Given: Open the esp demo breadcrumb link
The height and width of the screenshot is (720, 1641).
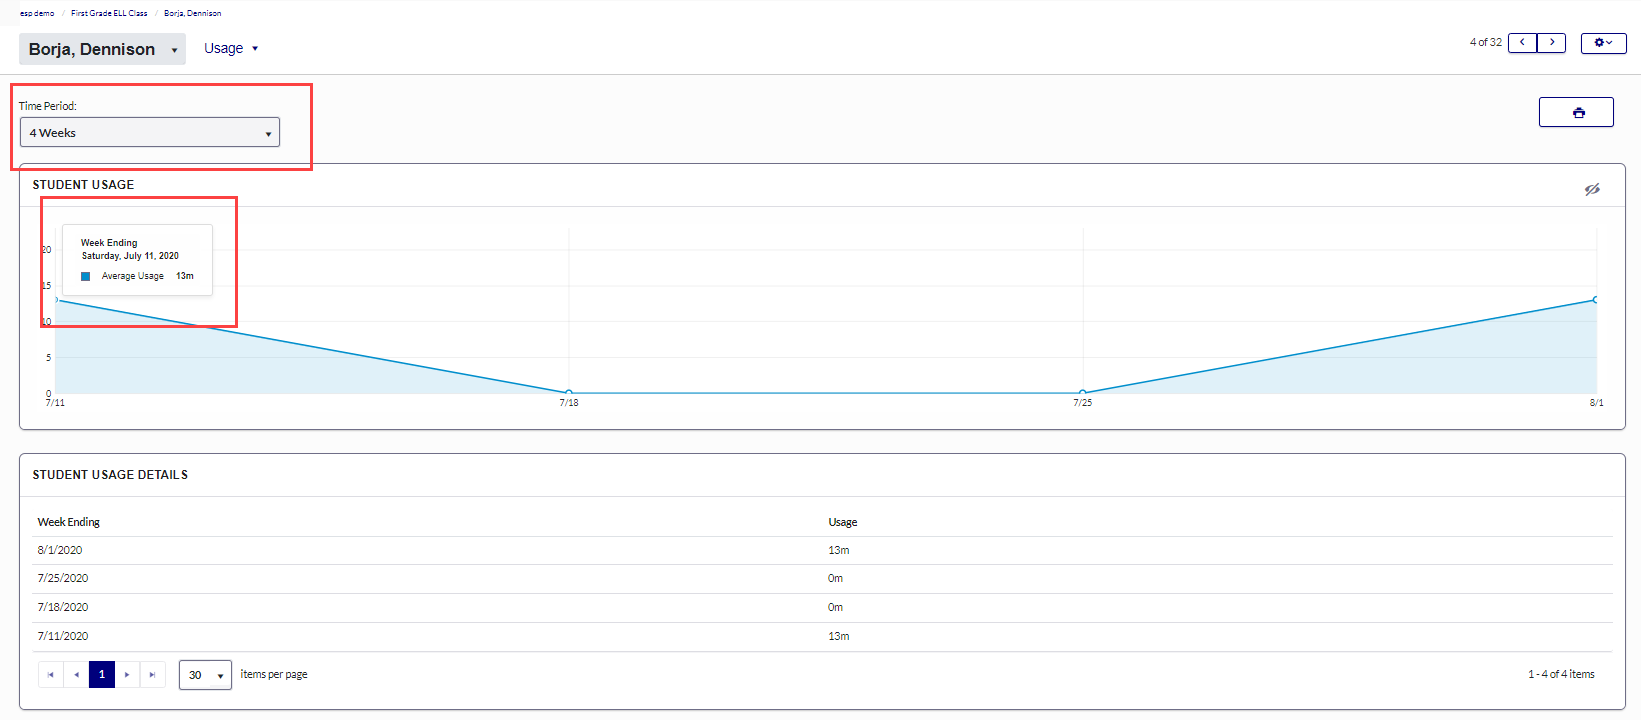Looking at the screenshot, I should [37, 13].
